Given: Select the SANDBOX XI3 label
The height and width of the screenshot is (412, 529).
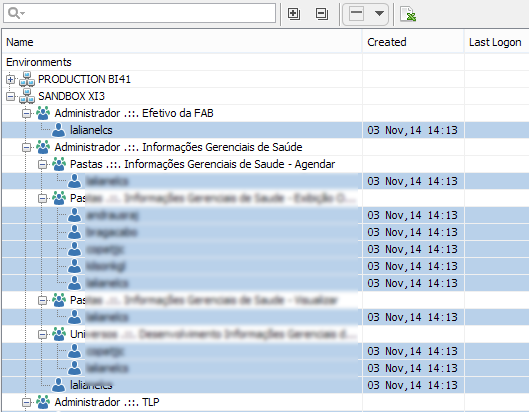Looking at the screenshot, I should coord(72,97).
